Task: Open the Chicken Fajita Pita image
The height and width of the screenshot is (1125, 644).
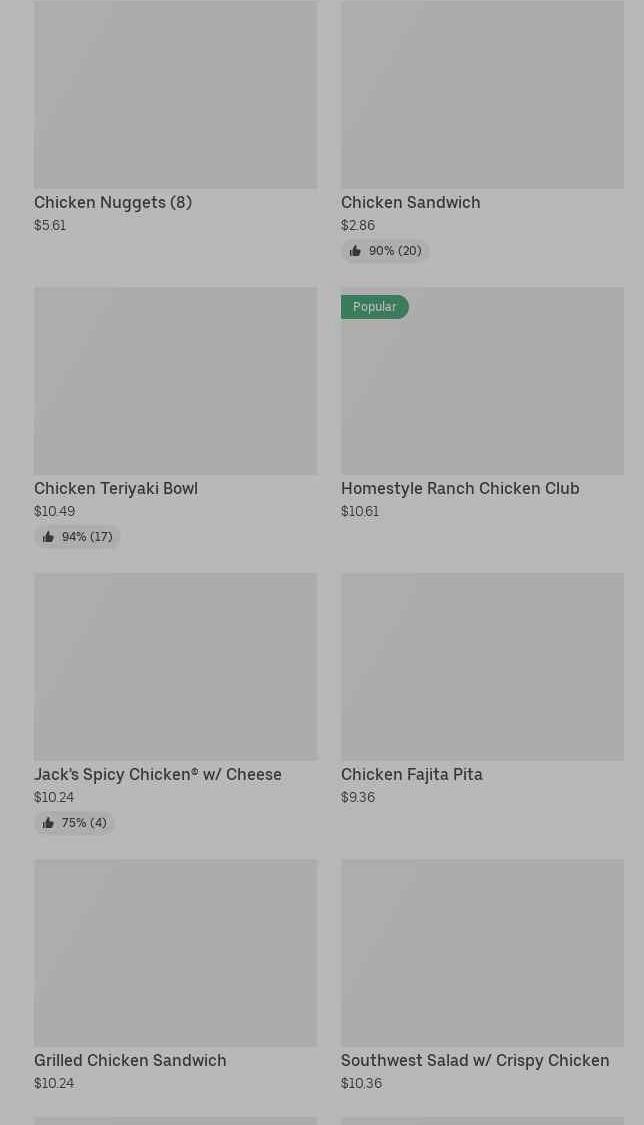Action: tap(482, 667)
